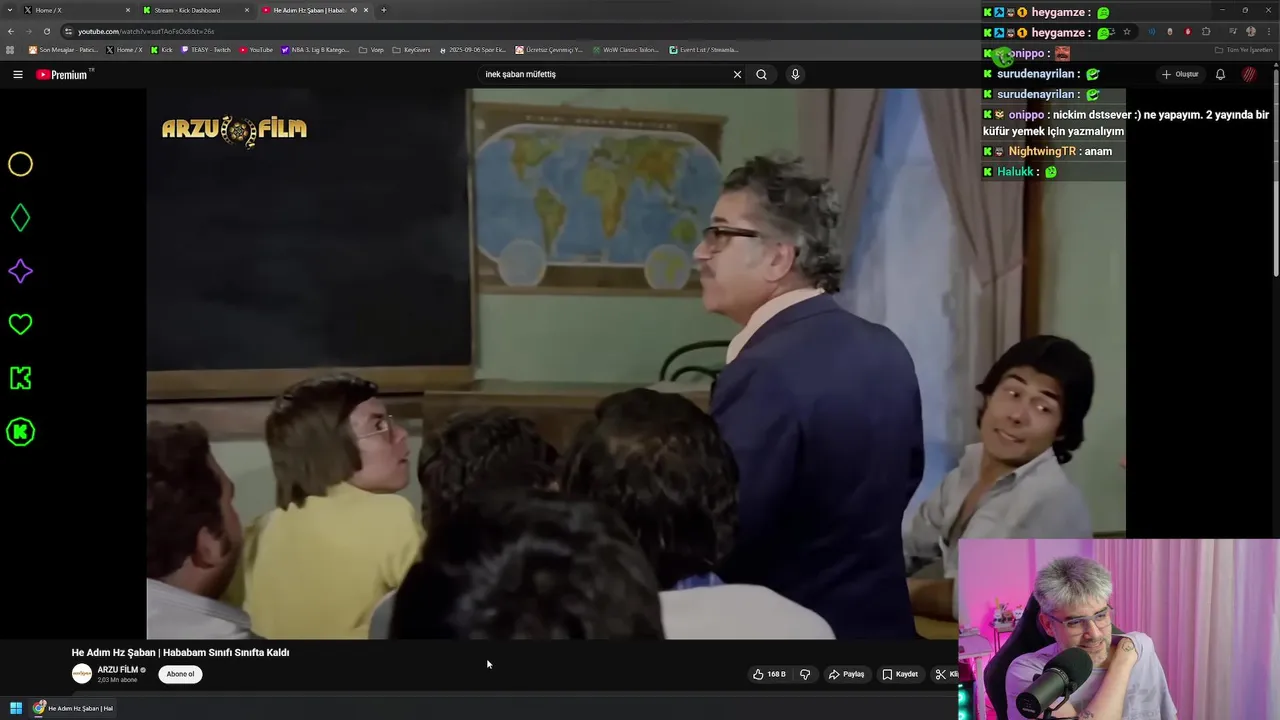Open YouTube notifications bell

pyautogui.click(x=1220, y=74)
